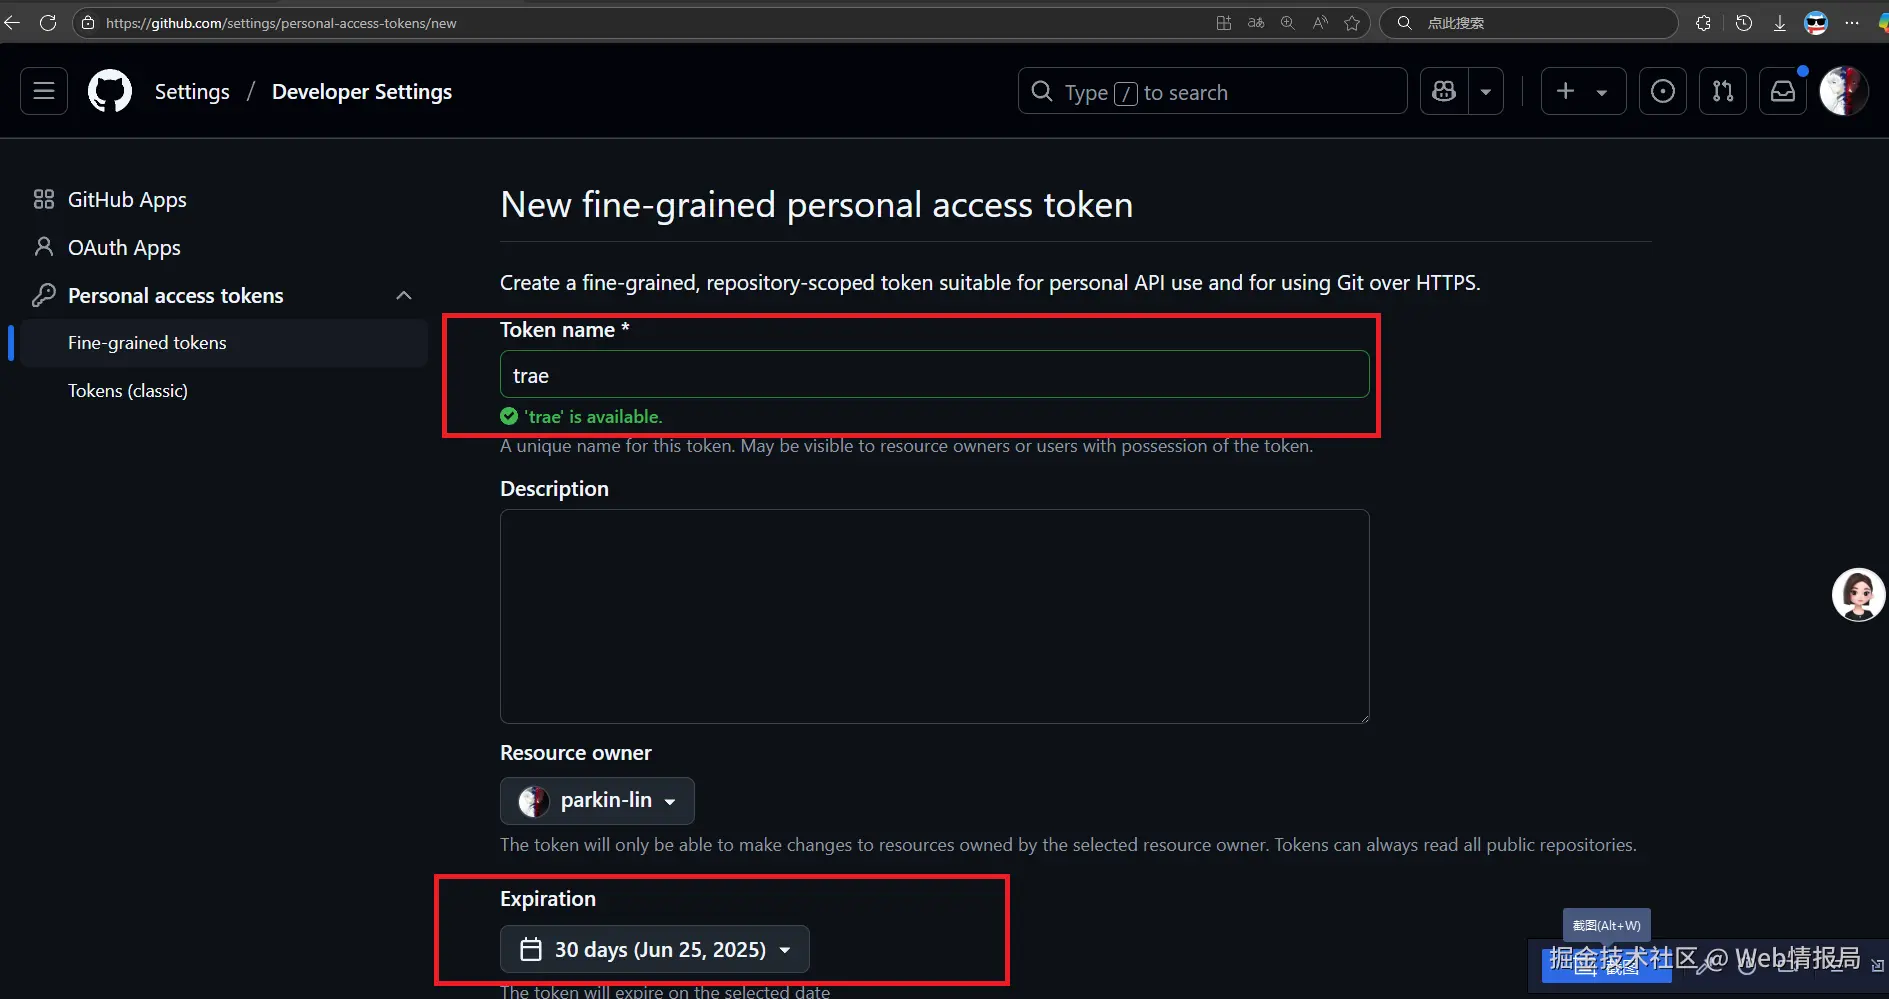
Task: Click the search magnifier in GitHub header
Action: (1041, 91)
